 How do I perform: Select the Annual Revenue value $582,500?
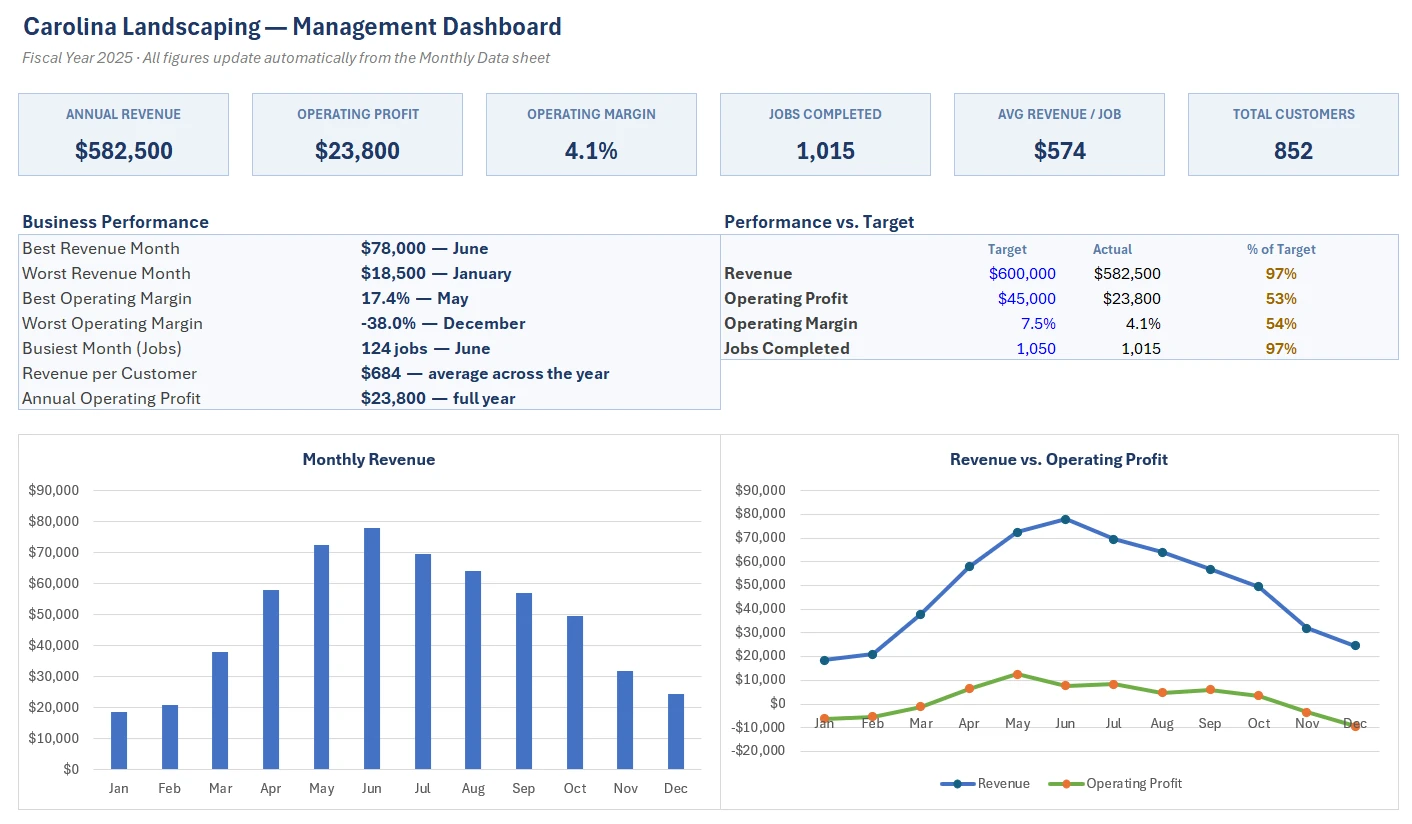coord(124,151)
